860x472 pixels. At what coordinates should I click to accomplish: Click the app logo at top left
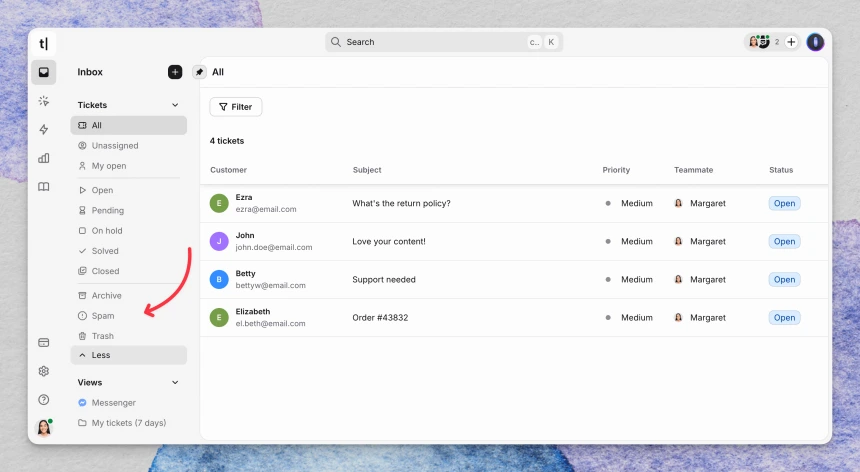pyautogui.click(x=43, y=43)
